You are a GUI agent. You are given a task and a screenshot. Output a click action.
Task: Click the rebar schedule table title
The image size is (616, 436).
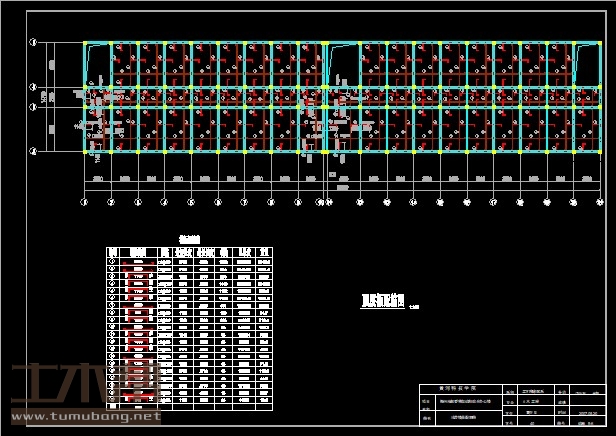[x=189, y=239]
